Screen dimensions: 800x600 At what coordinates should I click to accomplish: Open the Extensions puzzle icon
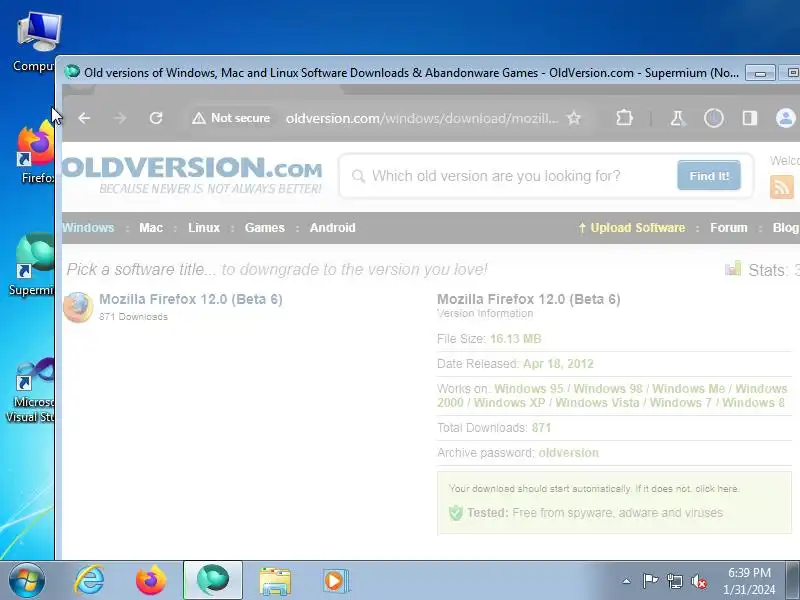[624, 118]
